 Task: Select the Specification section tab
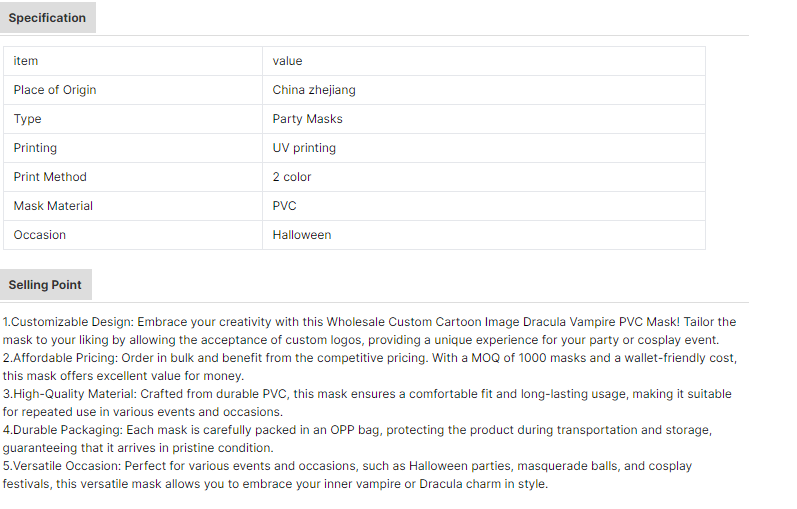coord(47,18)
